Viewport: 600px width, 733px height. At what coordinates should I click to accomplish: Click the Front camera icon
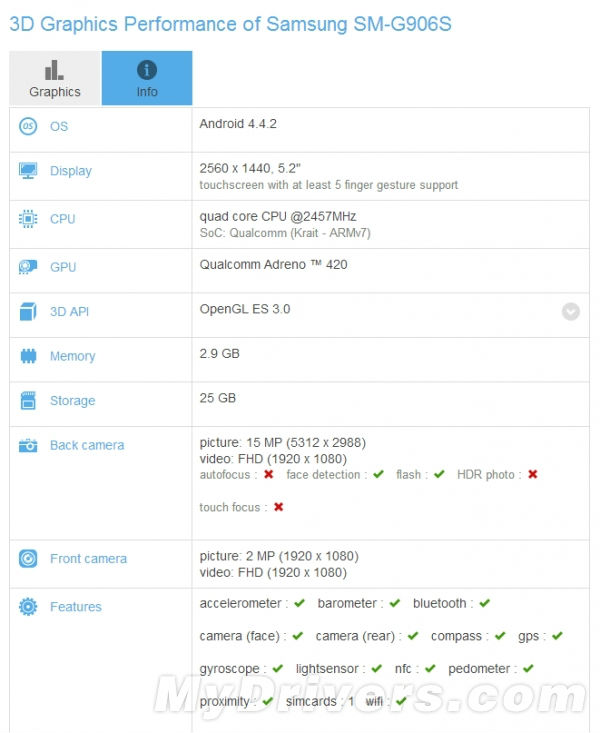click(x=28, y=559)
